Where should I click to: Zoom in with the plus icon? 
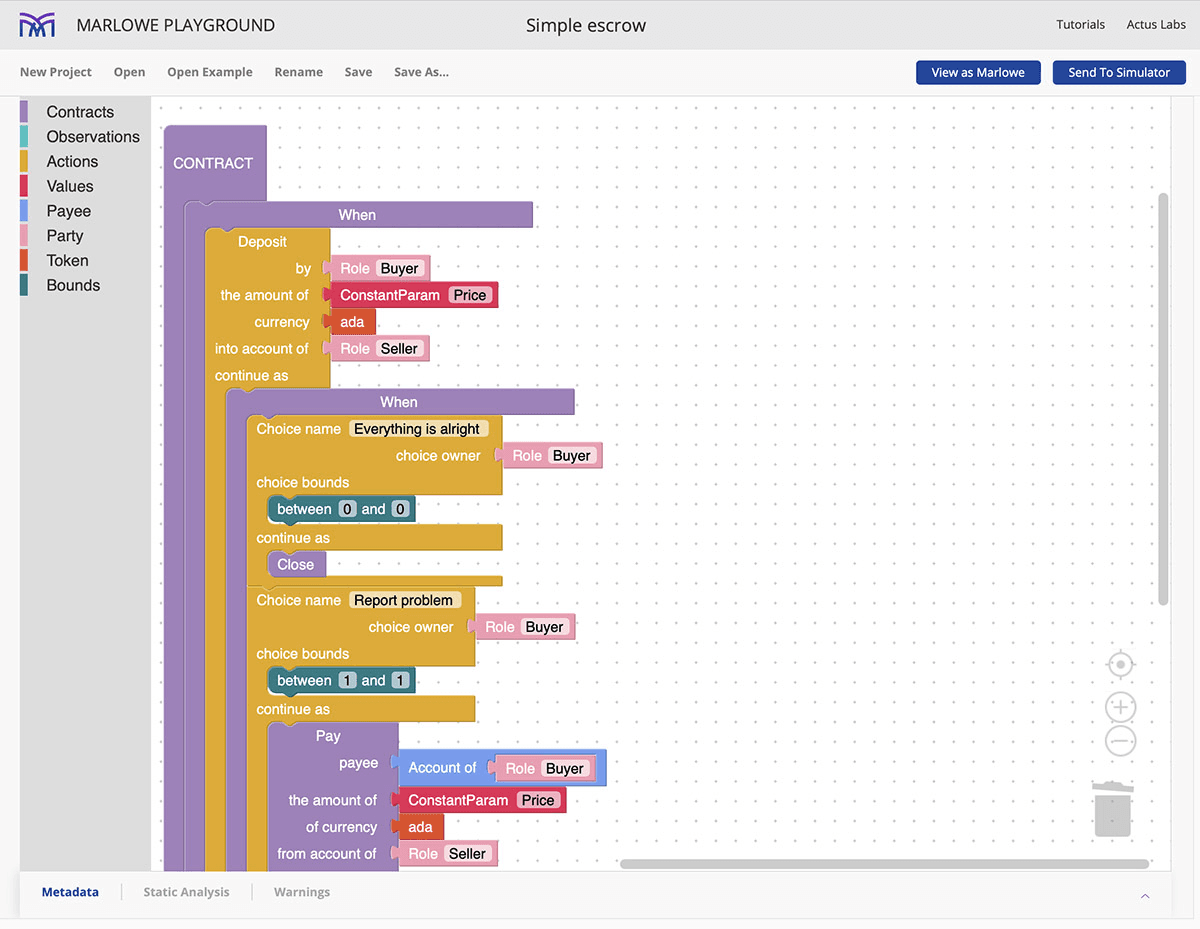coord(1120,708)
